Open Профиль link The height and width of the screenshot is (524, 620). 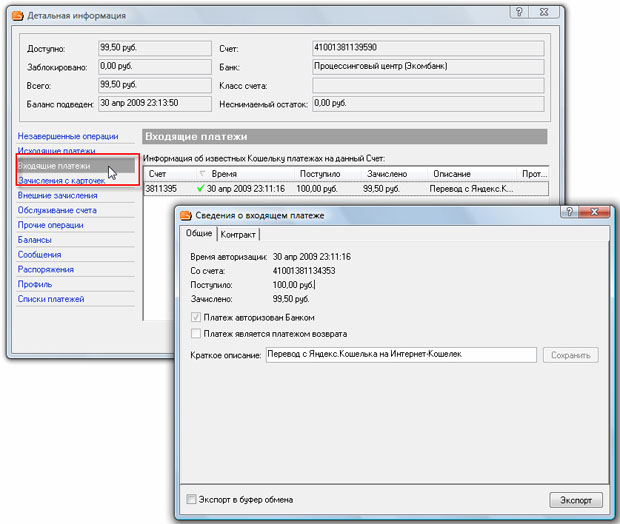pos(35,284)
